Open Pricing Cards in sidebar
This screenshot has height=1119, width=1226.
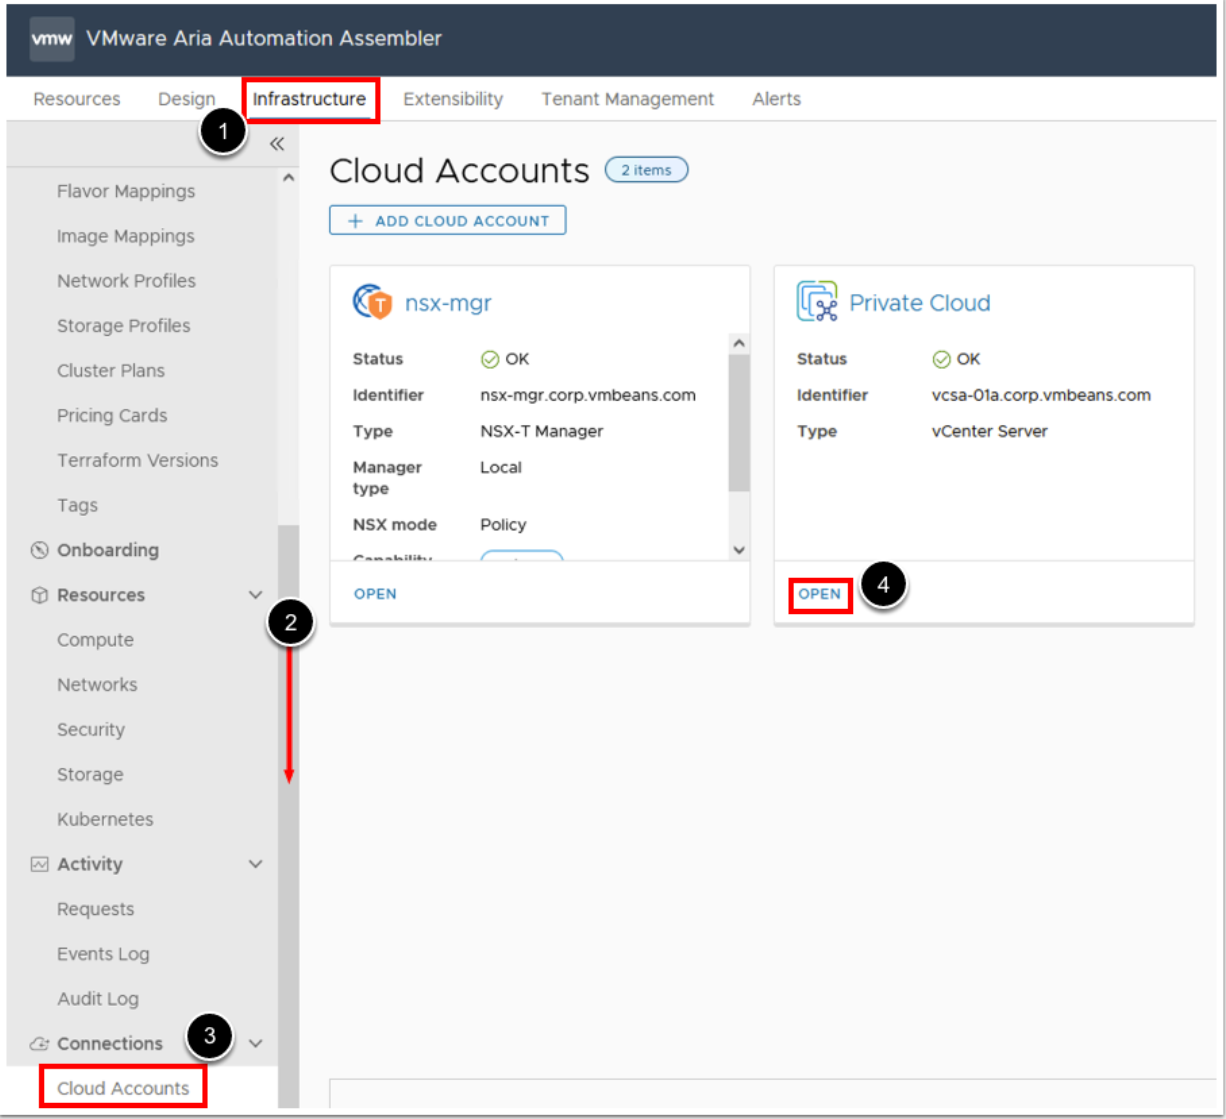[x=112, y=416]
